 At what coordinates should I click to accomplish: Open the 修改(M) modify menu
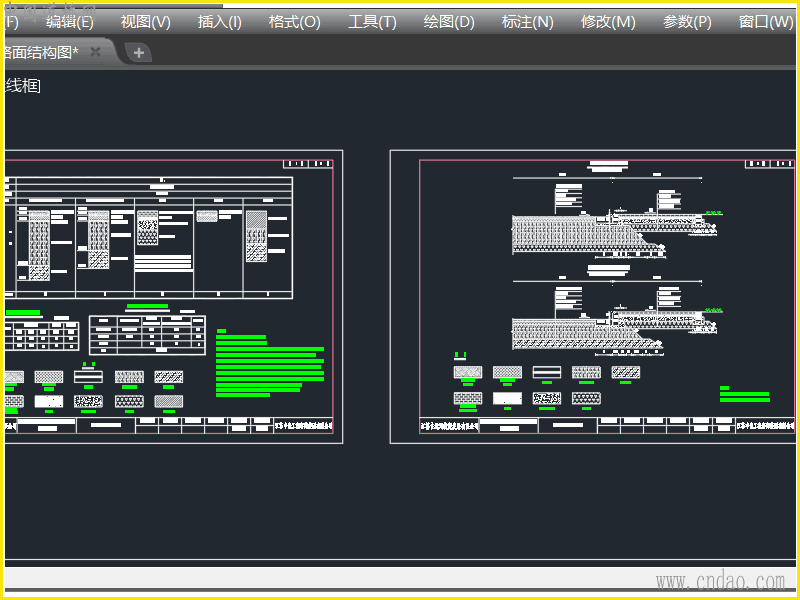click(x=608, y=22)
